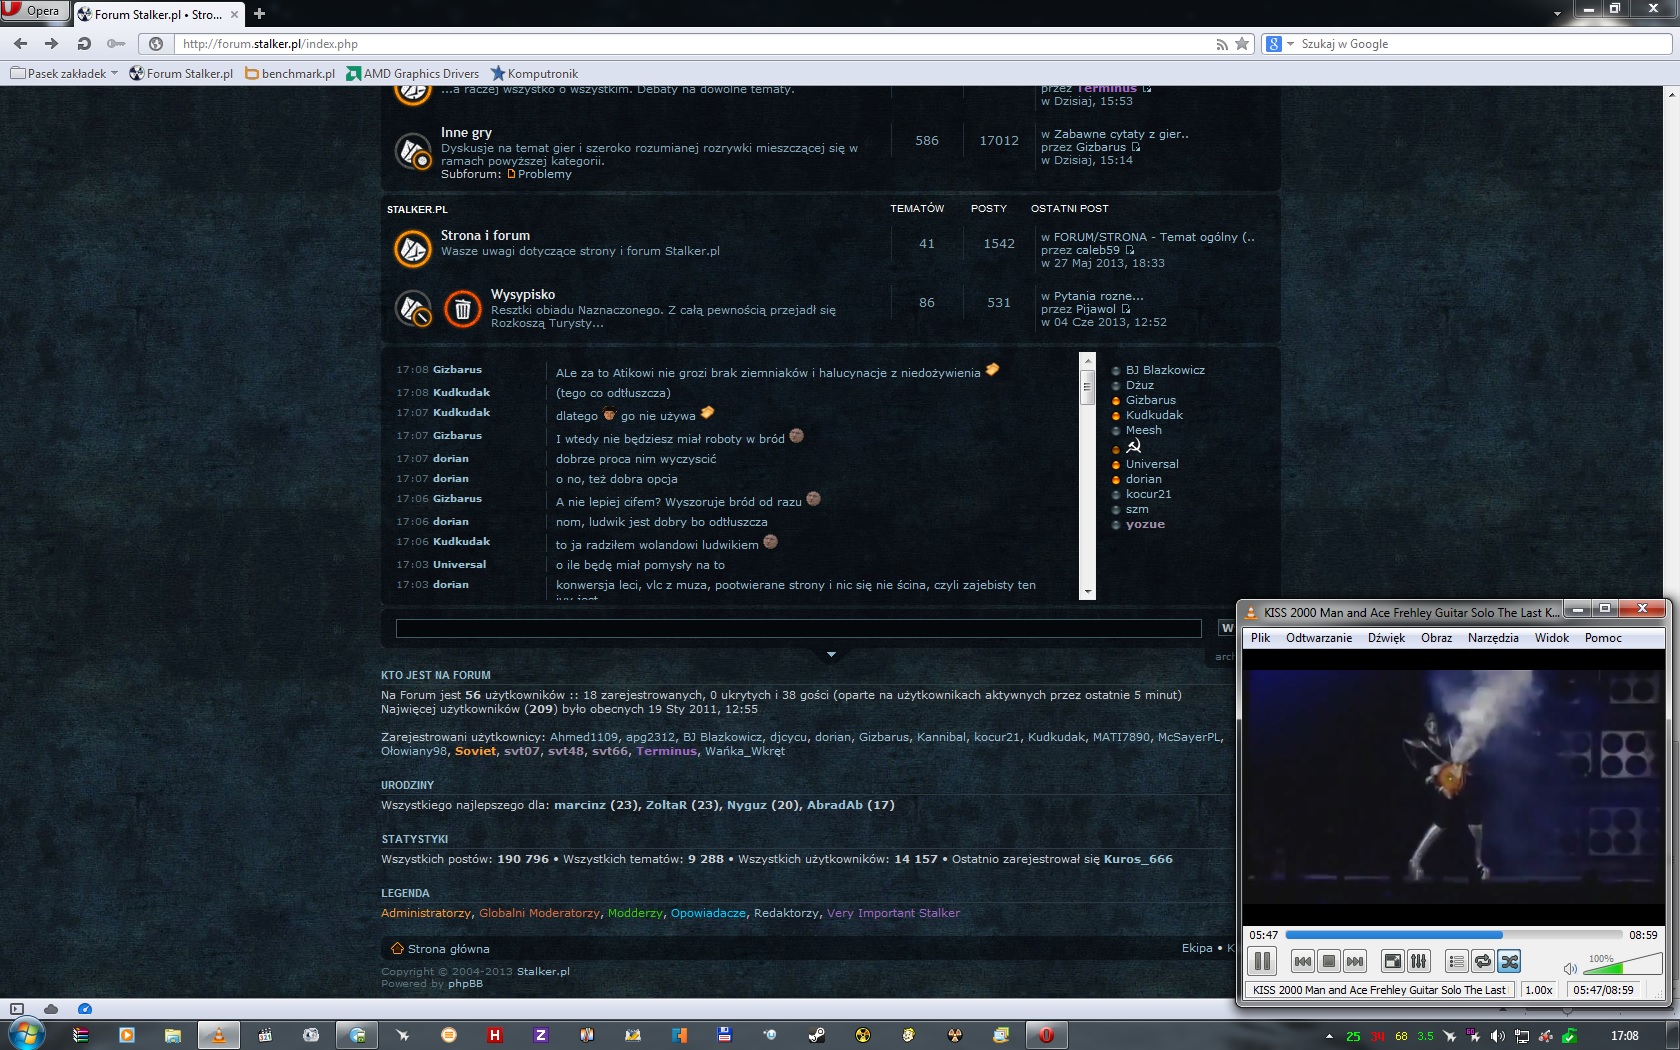Launch Steam from the taskbar
The width and height of the screenshot is (1680, 1050).
pos(817,1035)
